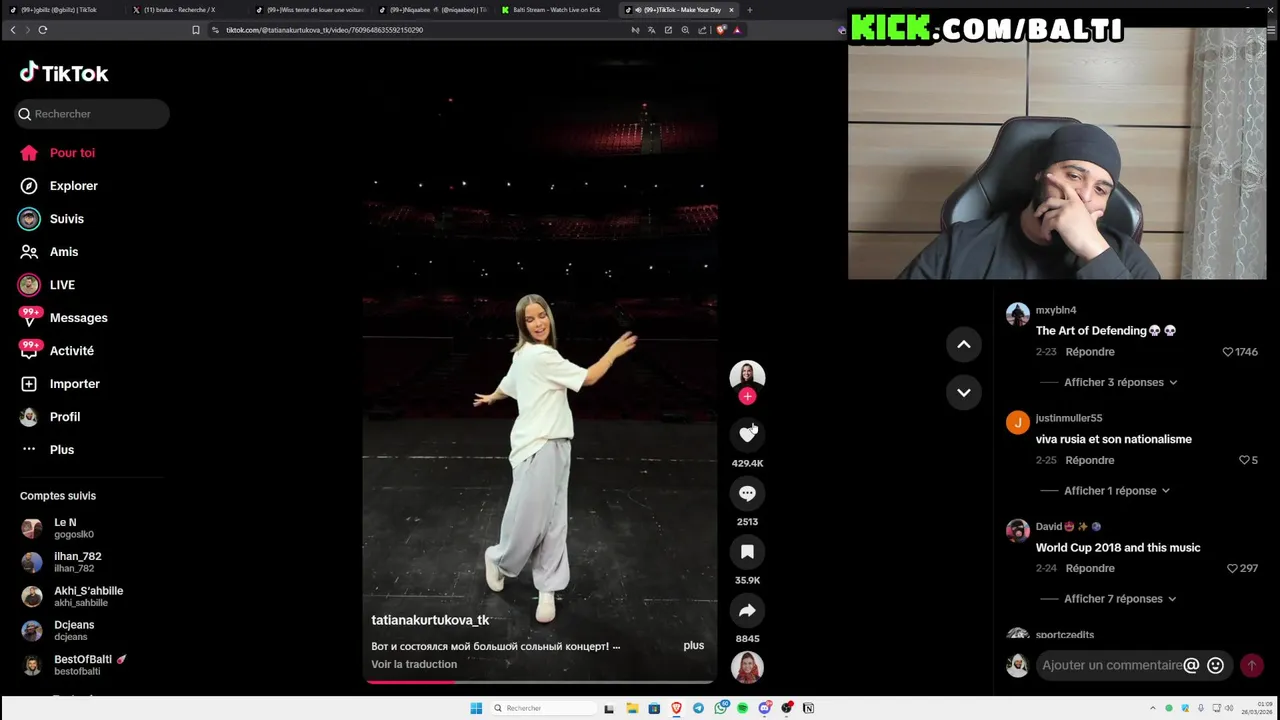Expand Afficher 7 réponses
This screenshot has height=720, width=1280.
pos(1120,599)
